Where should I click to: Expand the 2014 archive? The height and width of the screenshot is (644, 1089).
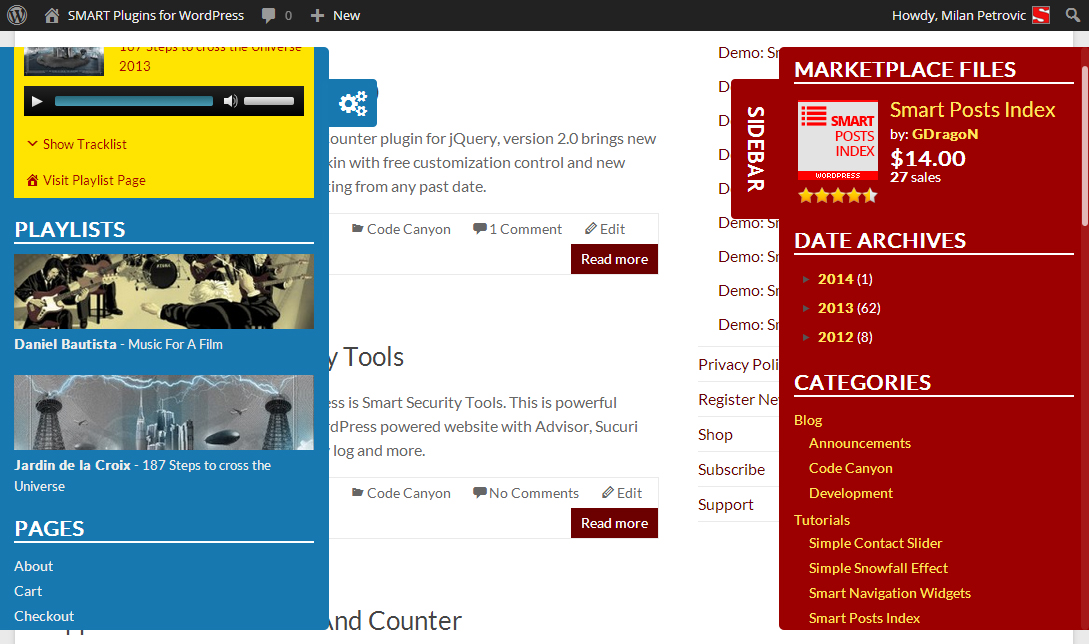(806, 279)
